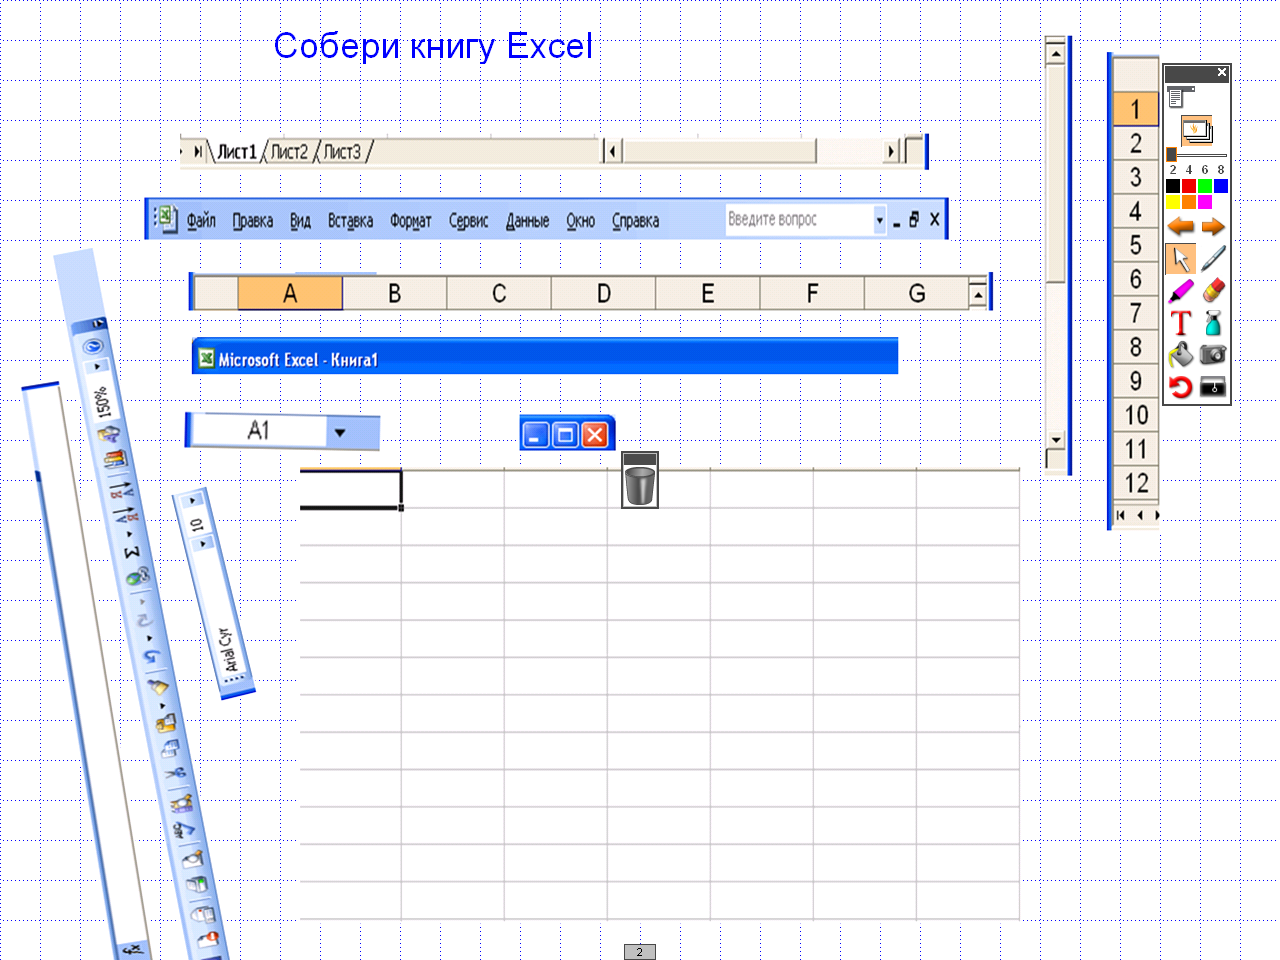Open the black storage box icon
The height and width of the screenshot is (960, 1280).
pyautogui.click(x=1213, y=387)
